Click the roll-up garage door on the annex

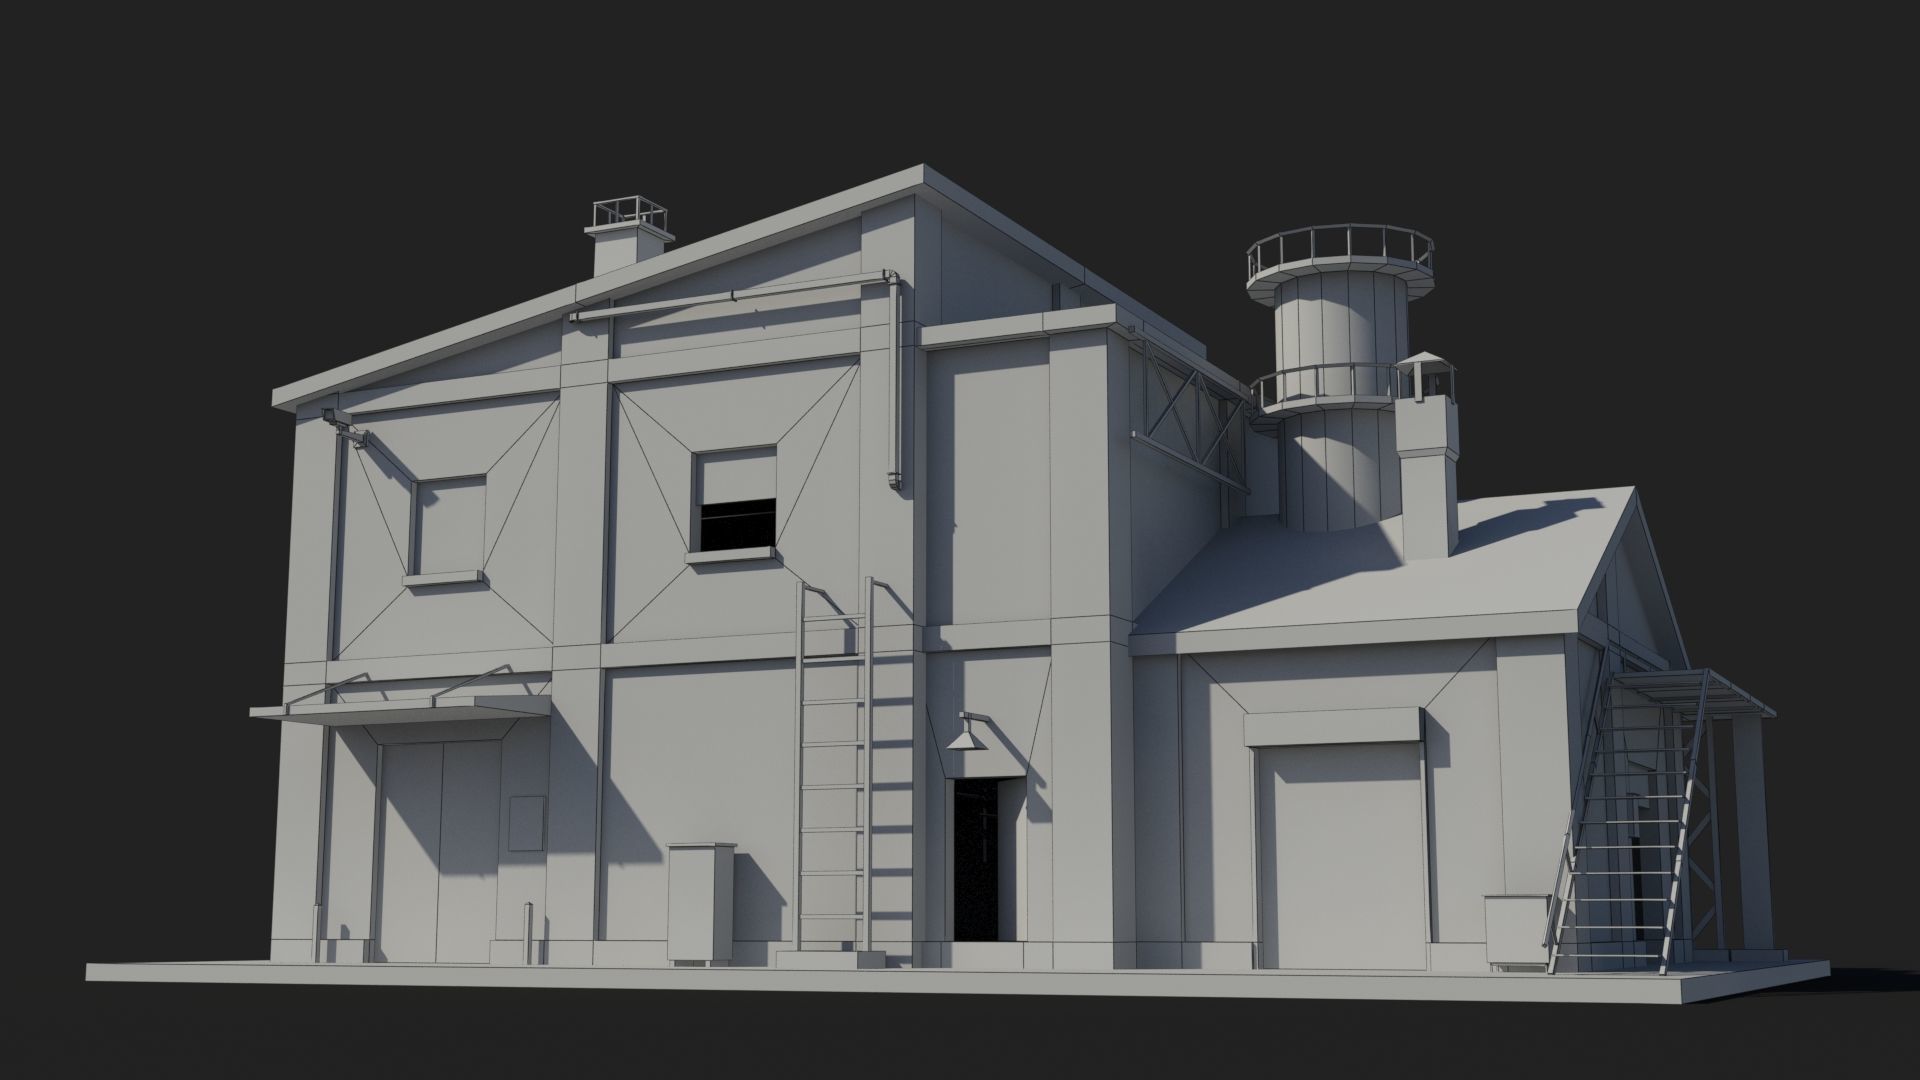tap(1340, 860)
